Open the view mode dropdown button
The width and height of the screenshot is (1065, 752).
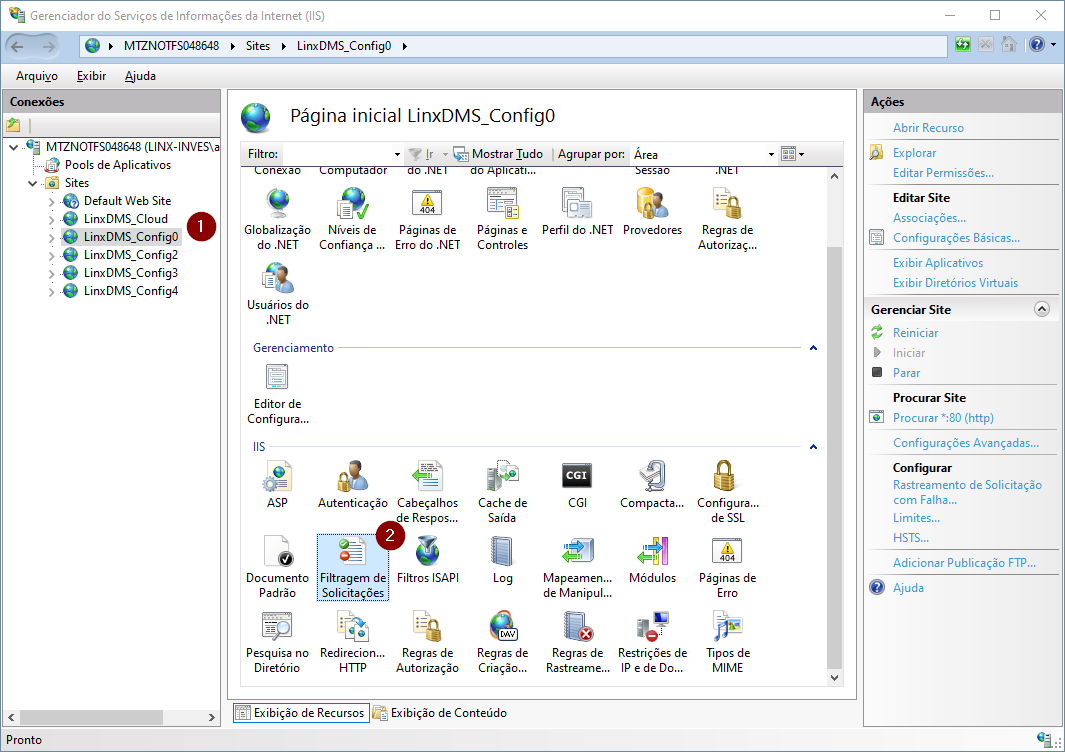coord(792,154)
